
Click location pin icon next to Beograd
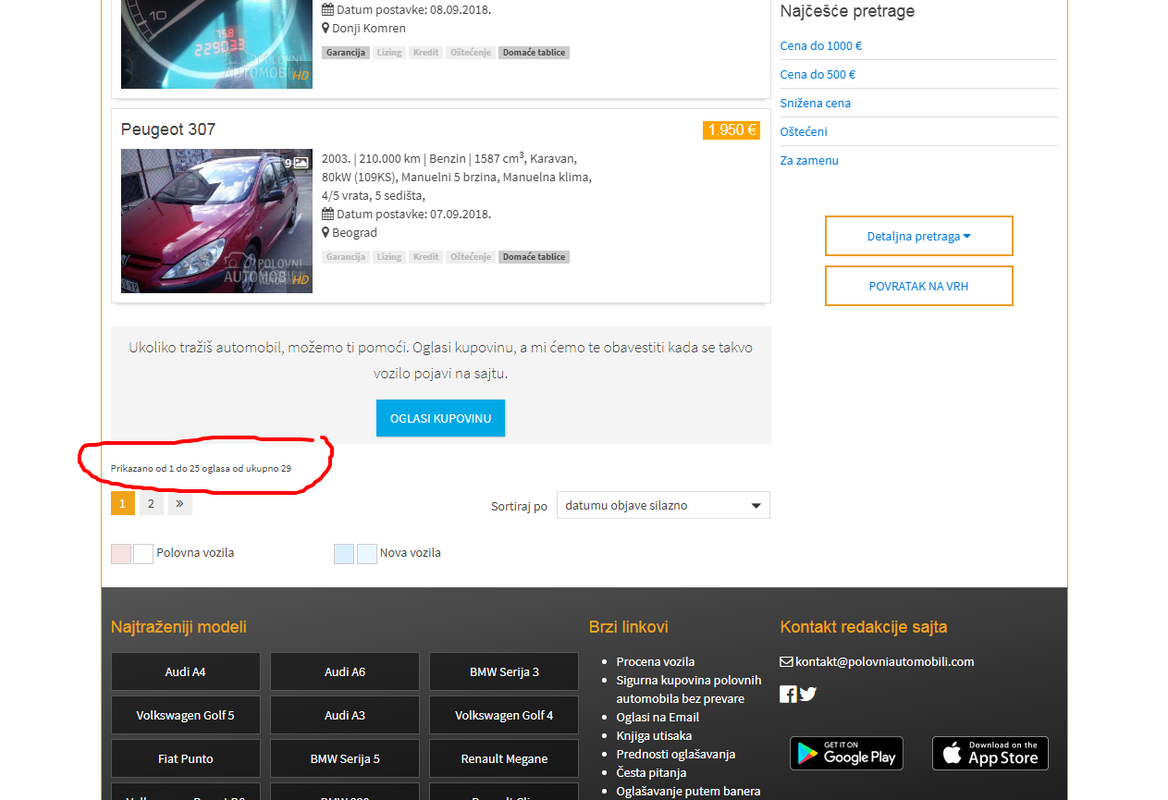click(326, 232)
